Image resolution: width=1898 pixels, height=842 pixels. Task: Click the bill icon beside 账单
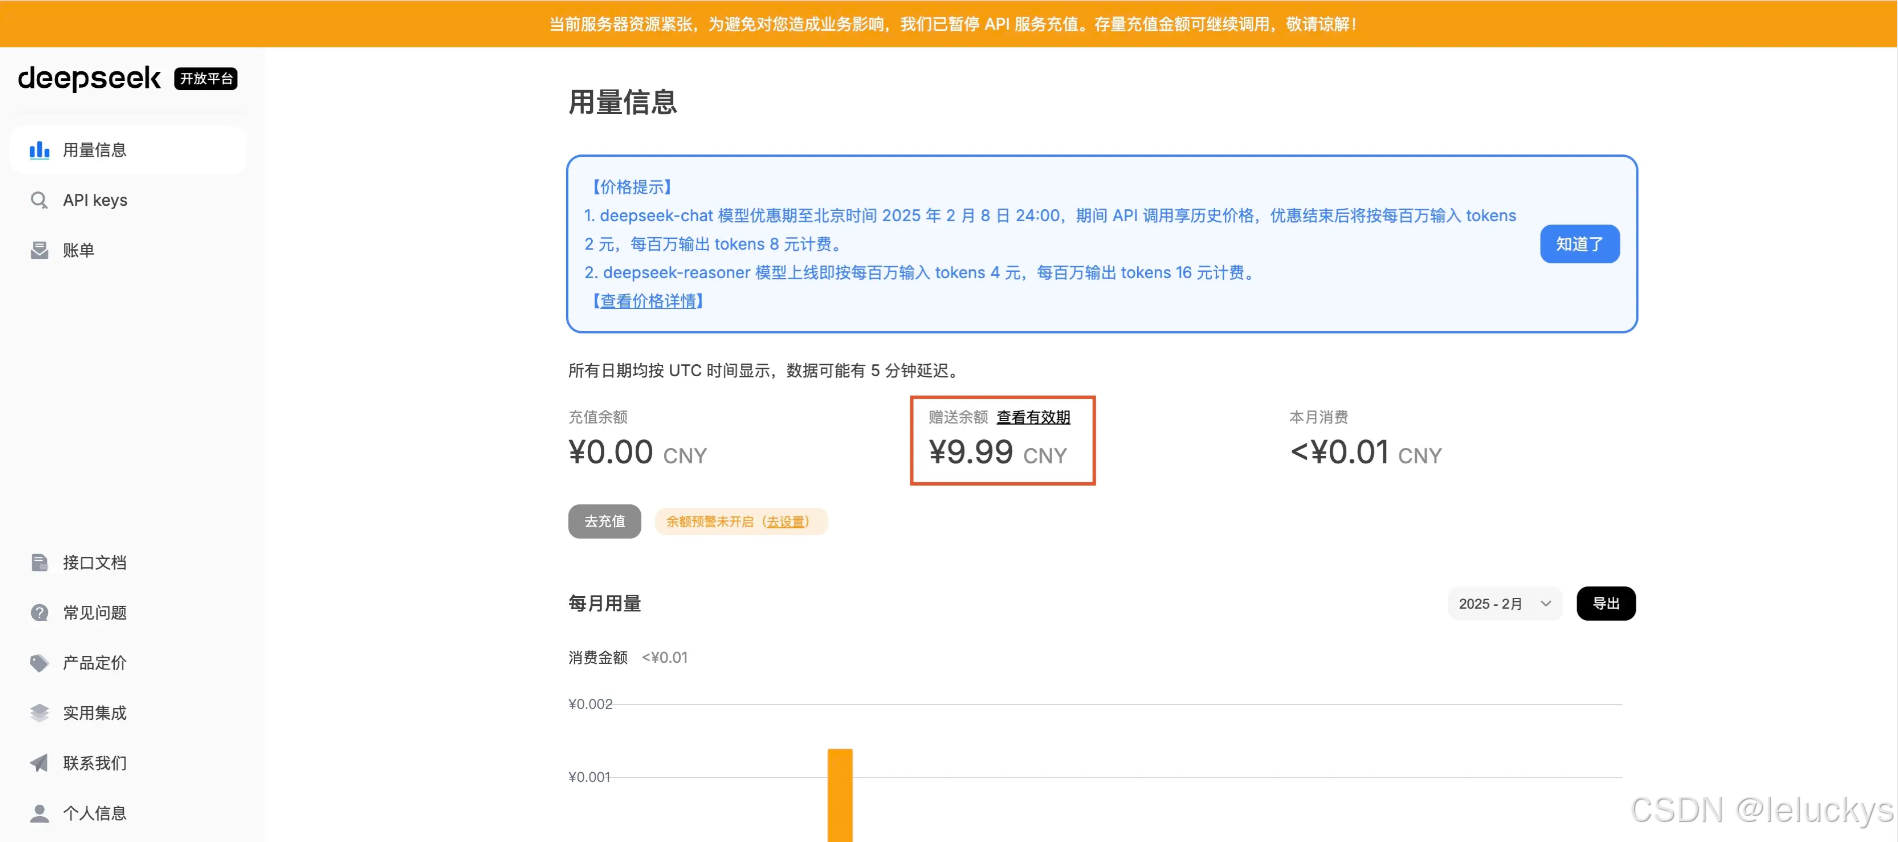pyautogui.click(x=39, y=250)
